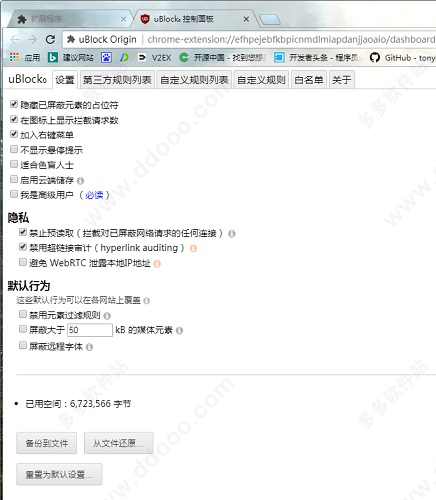The width and height of the screenshot is (436, 500).
Task: Toggle 隐藏已屏蔽元素的占位符 checkbox
Action: pyautogui.click(x=14, y=104)
